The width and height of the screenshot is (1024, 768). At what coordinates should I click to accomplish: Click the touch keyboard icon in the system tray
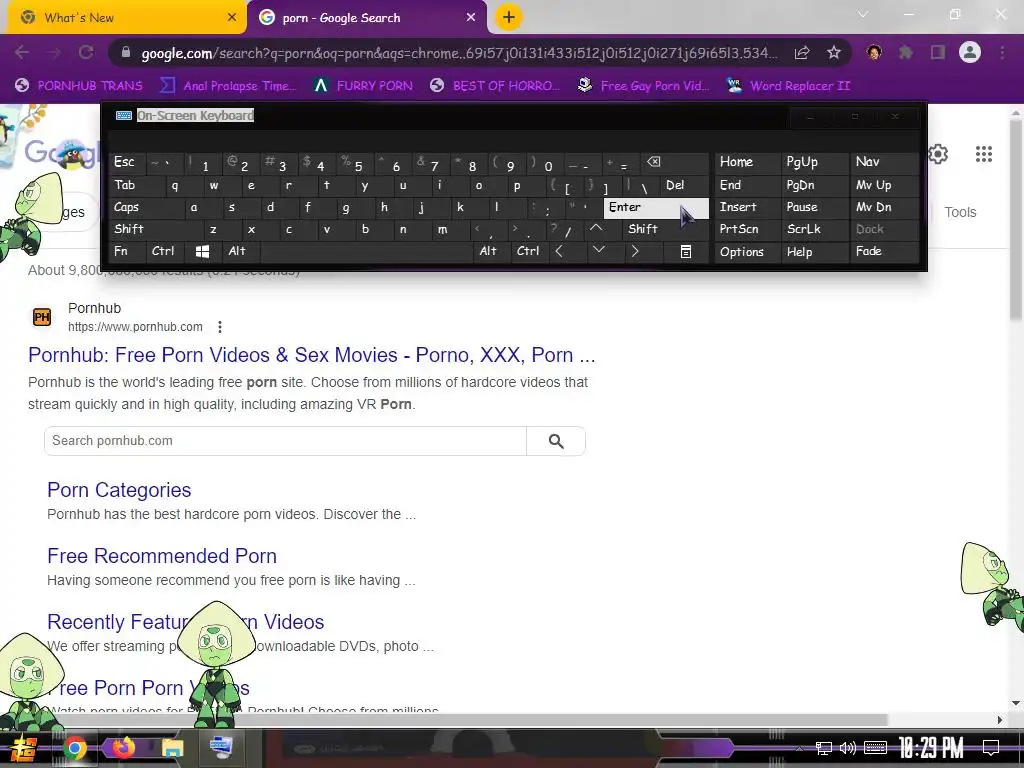tap(875, 748)
